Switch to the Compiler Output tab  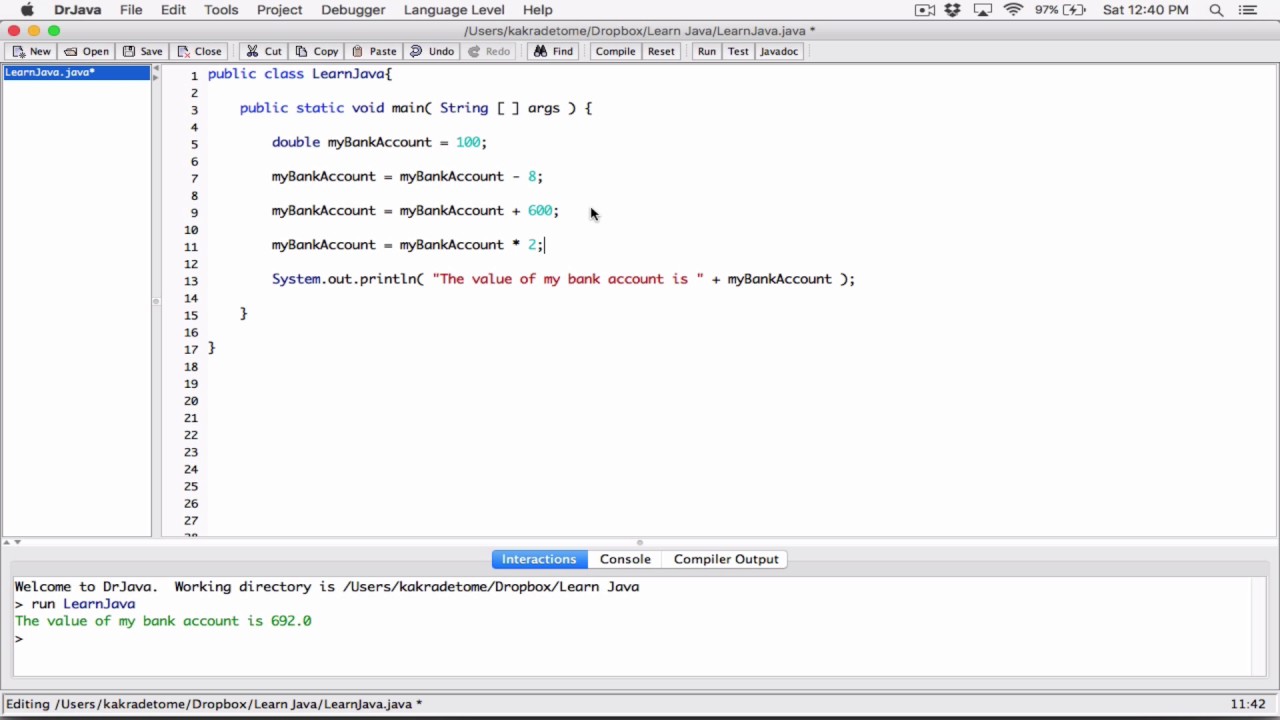point(726,559)
